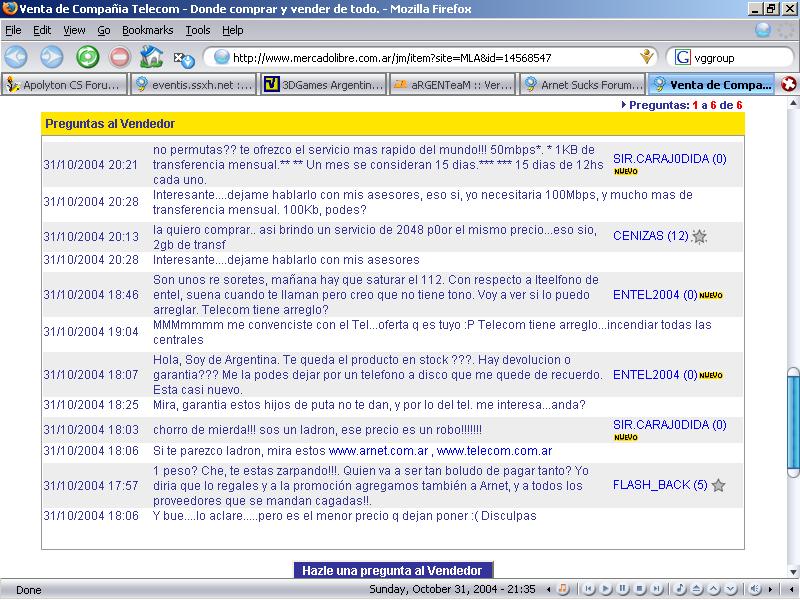Open ENTEL2004 profile on the 18:46 question
Viewport: 800px width, 600px height.
click(x=655, y=295)
